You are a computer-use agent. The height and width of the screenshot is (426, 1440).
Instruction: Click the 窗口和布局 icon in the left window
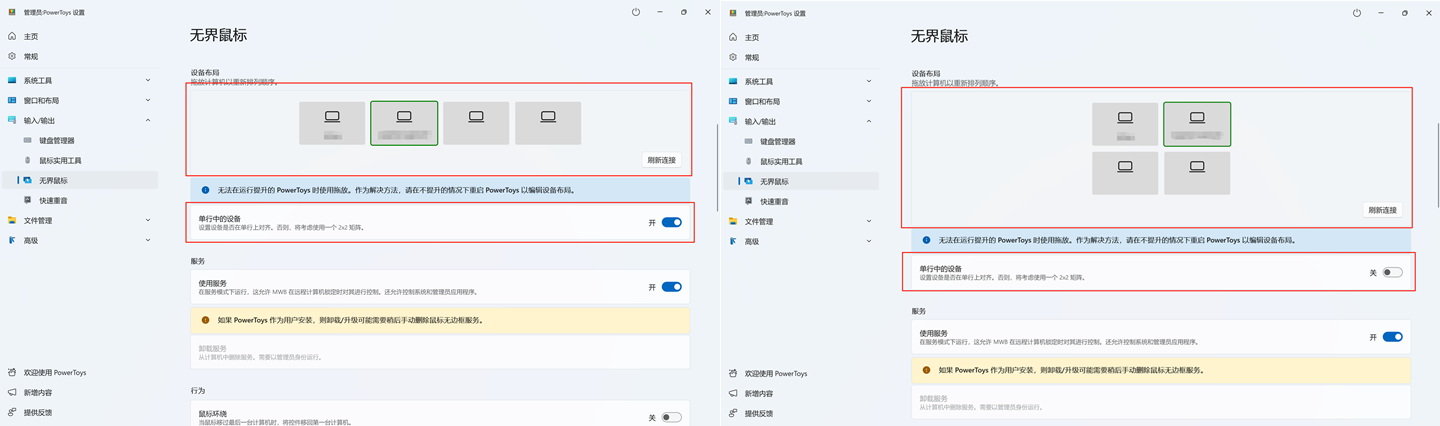click(x=12, y=100)
